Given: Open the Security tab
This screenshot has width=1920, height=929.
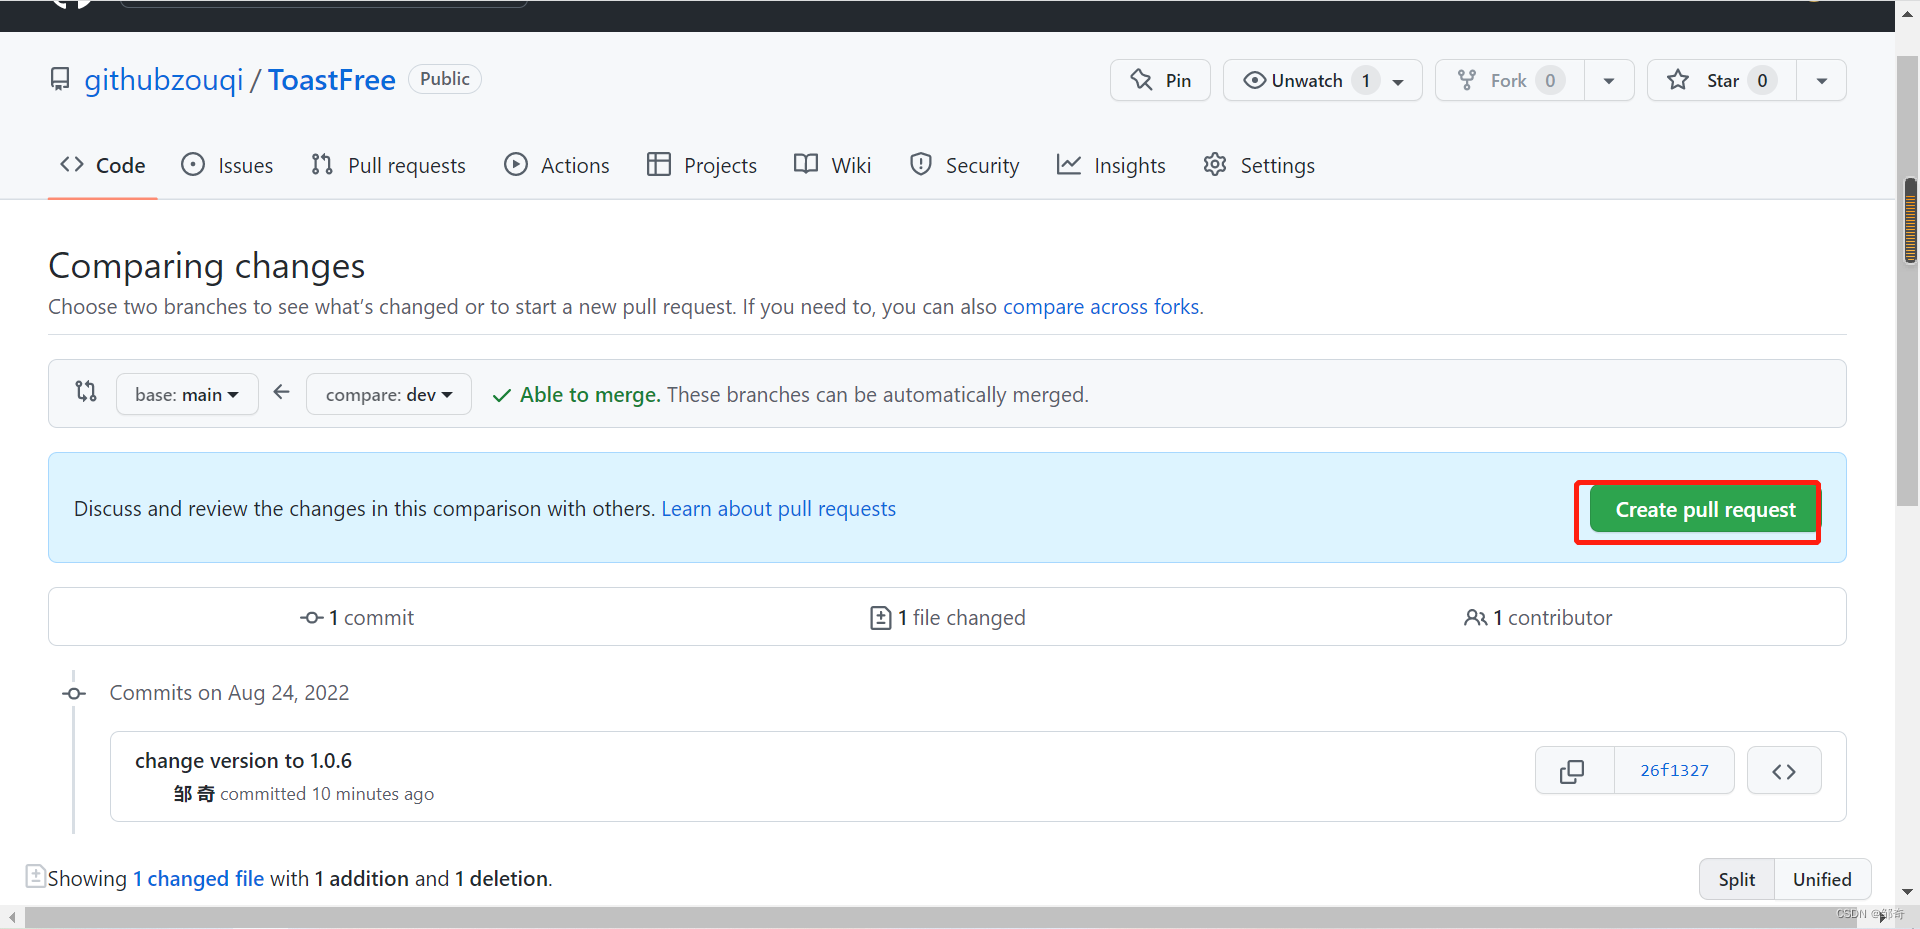Looking at the screenshot, I should click(x=964, y=165).
